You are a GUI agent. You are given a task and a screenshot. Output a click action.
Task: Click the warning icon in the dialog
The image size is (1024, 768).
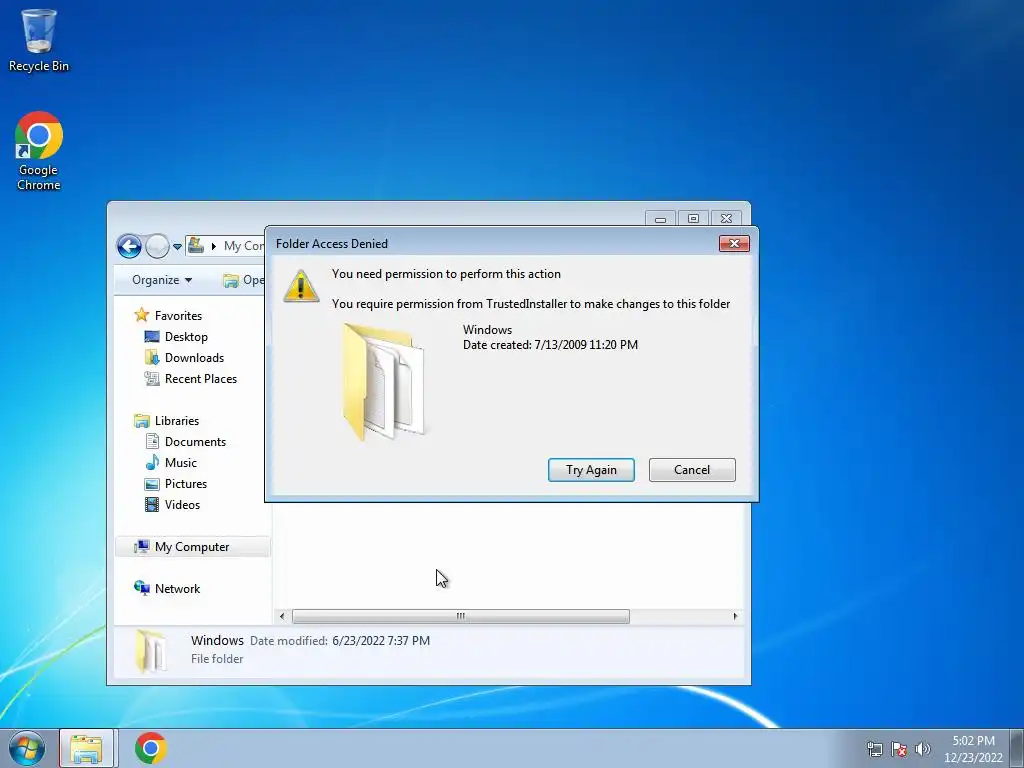[300, 286]
